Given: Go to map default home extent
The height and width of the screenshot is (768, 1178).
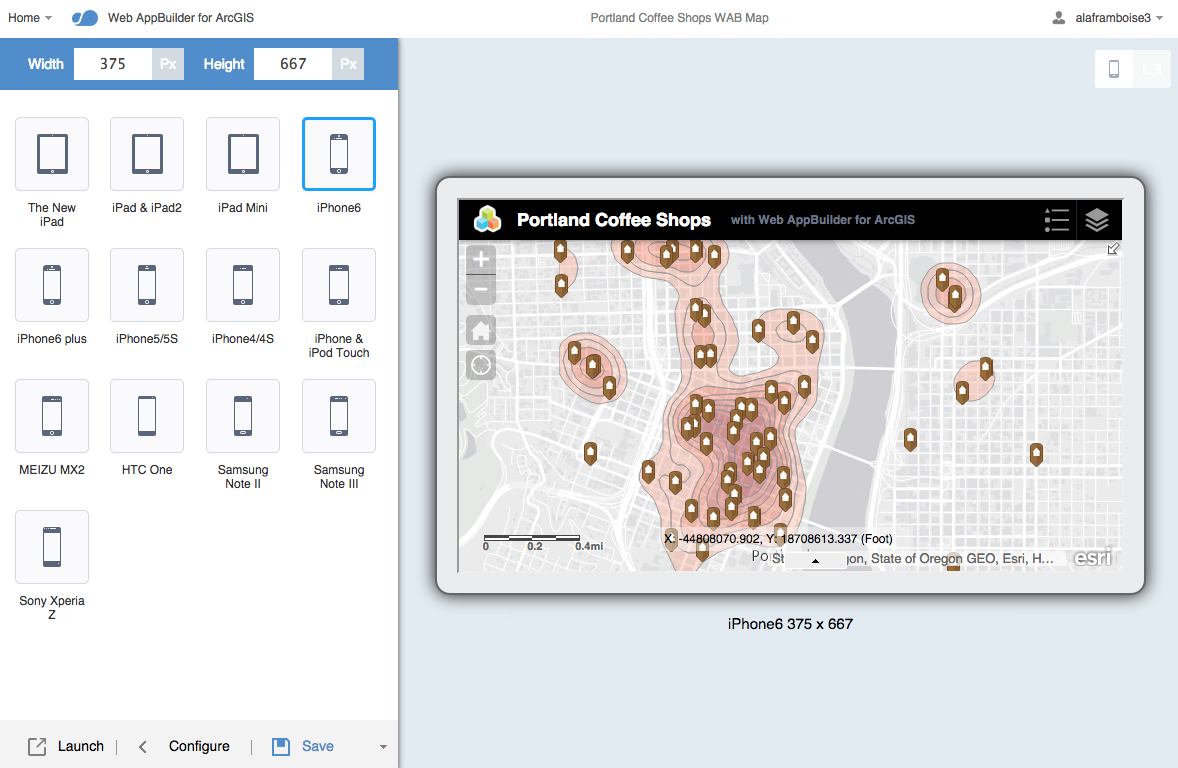Looking at the screenshot, I should (481, 330).
